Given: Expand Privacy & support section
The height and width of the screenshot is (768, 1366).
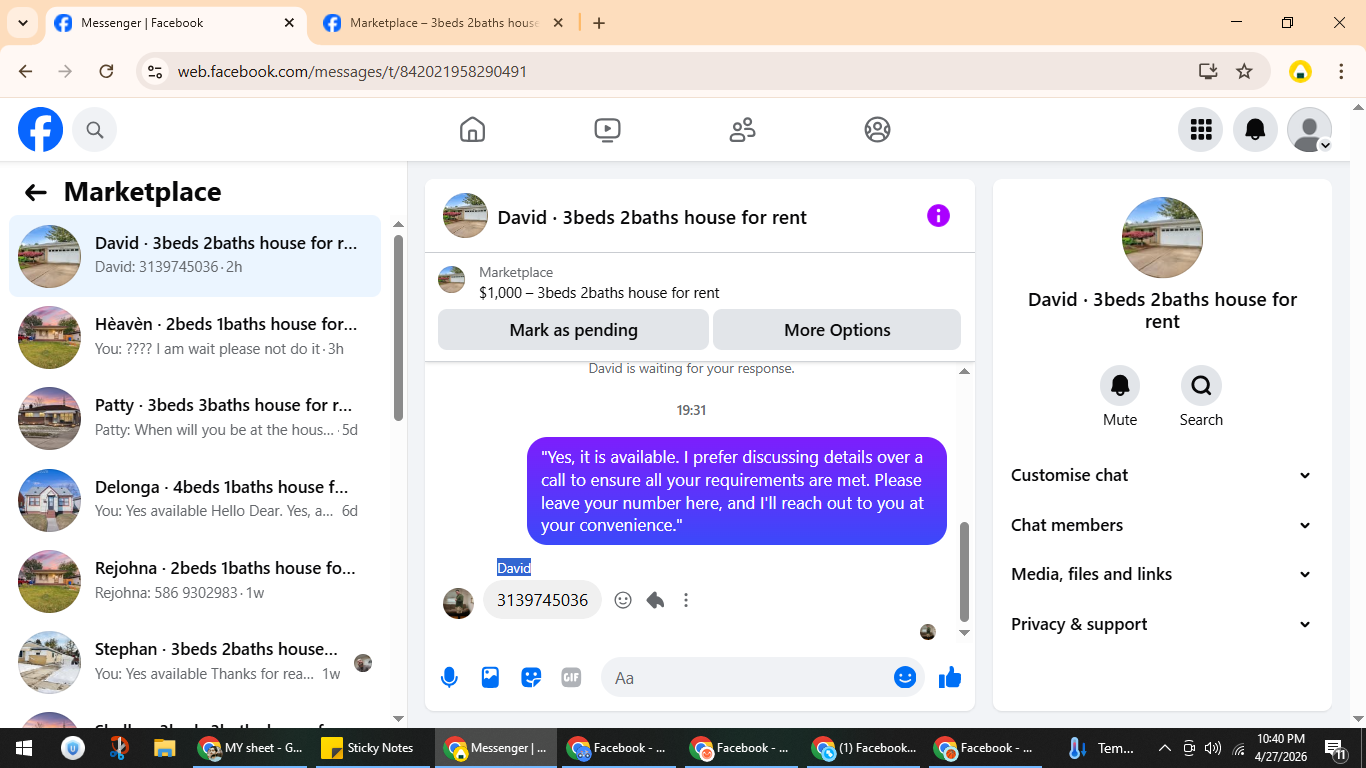Looking at the screenshot, I should point(1161,624).
